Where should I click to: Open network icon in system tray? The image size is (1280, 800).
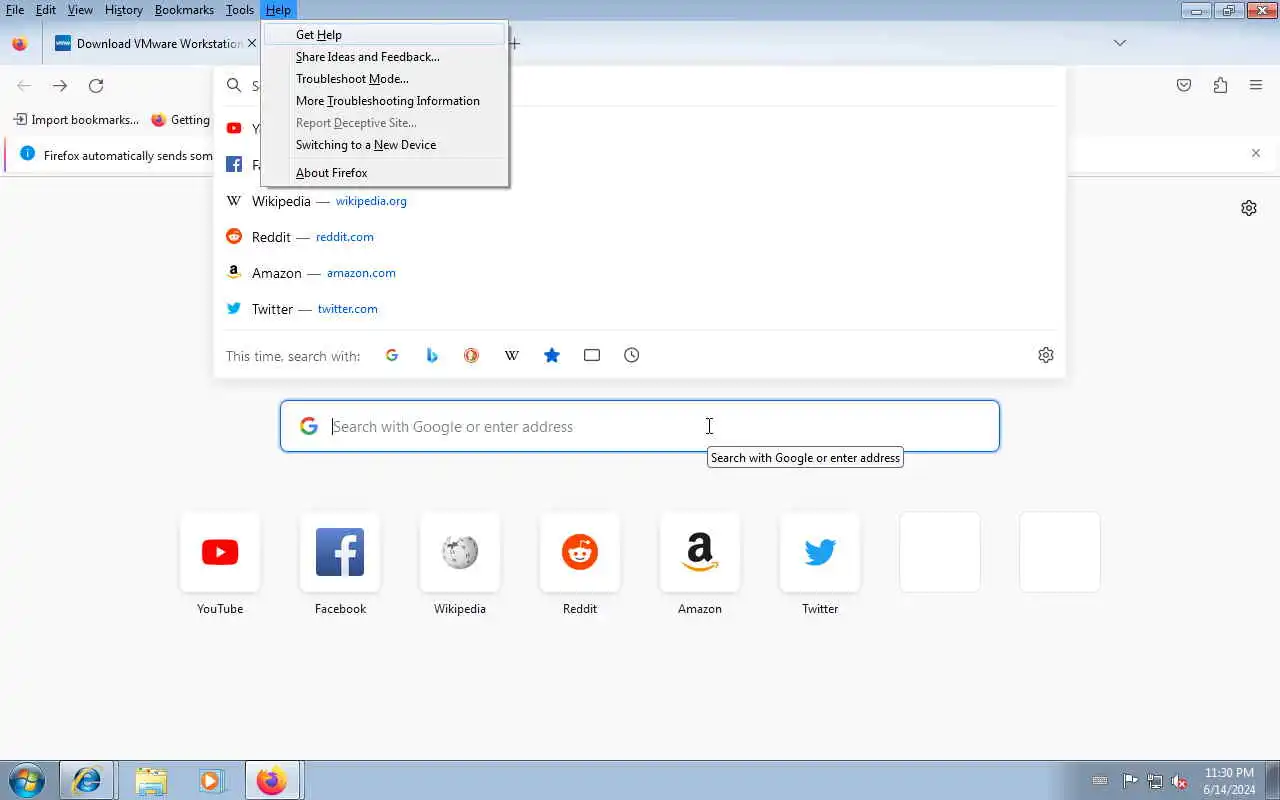click(1155, 781)
